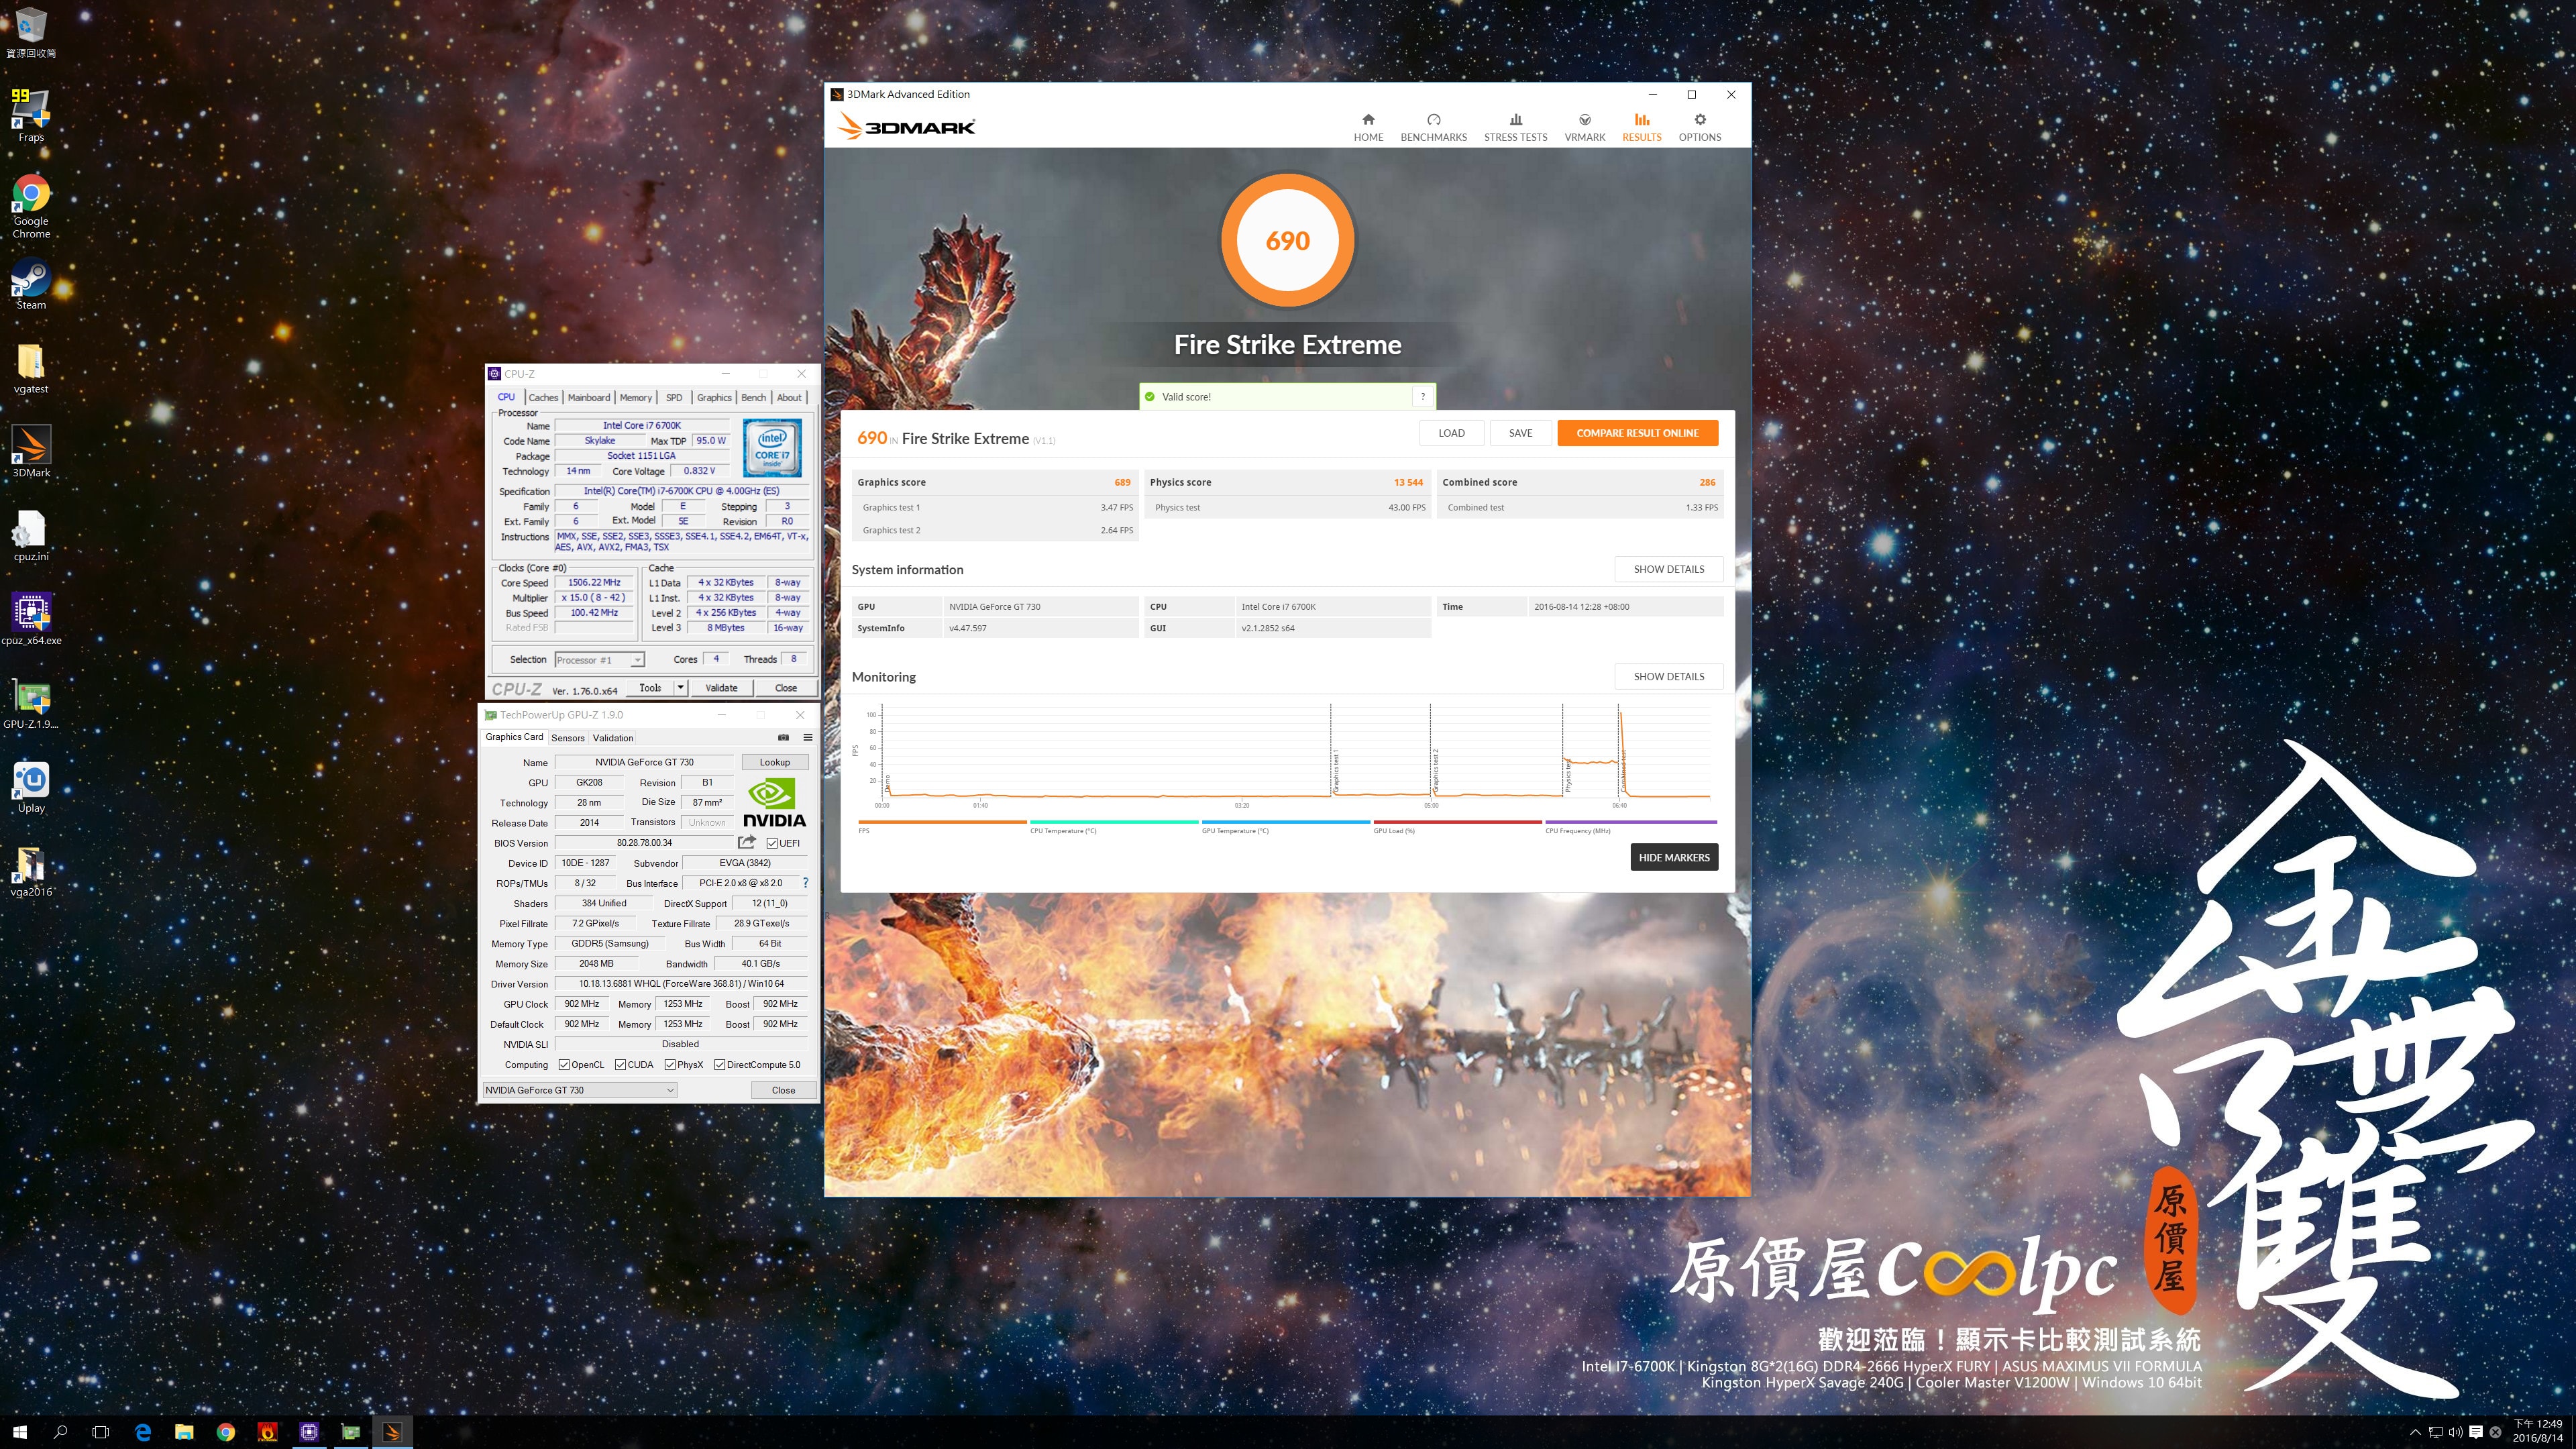Toggle the CUDA checkbox in GPU-Z
The height and width of the screenshot is (1449, 2576).
[620, 1065]
